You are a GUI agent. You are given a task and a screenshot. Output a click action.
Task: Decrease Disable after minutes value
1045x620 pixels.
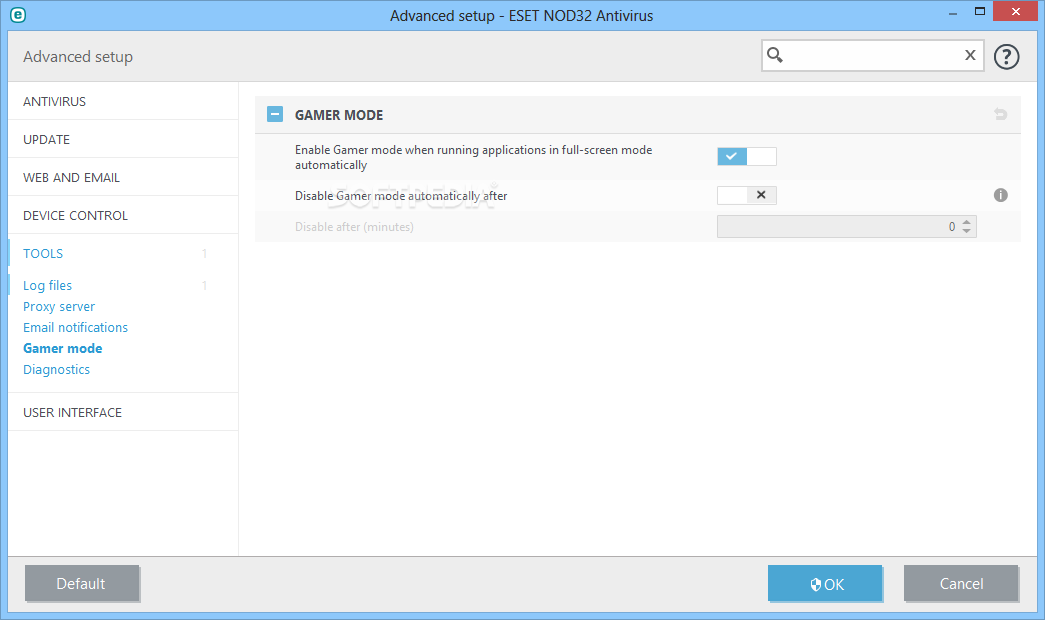[966, 231]
